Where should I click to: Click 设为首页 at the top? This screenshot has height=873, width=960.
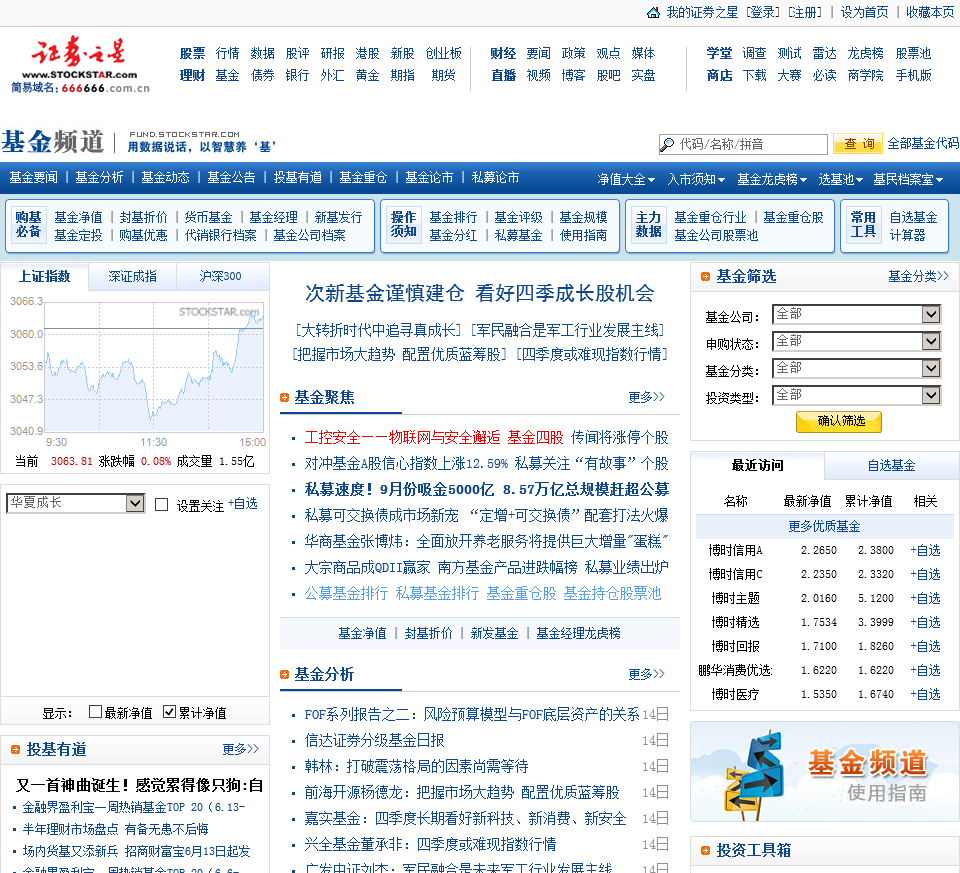864,12
